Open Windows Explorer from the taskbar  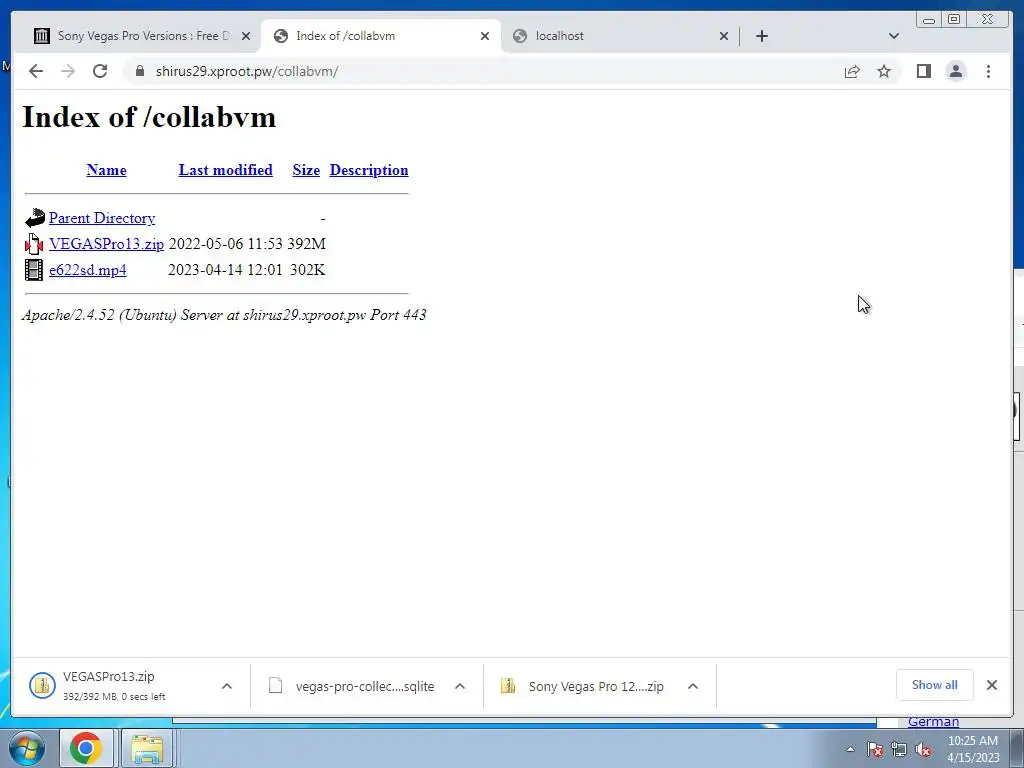(x=148, y=748)
